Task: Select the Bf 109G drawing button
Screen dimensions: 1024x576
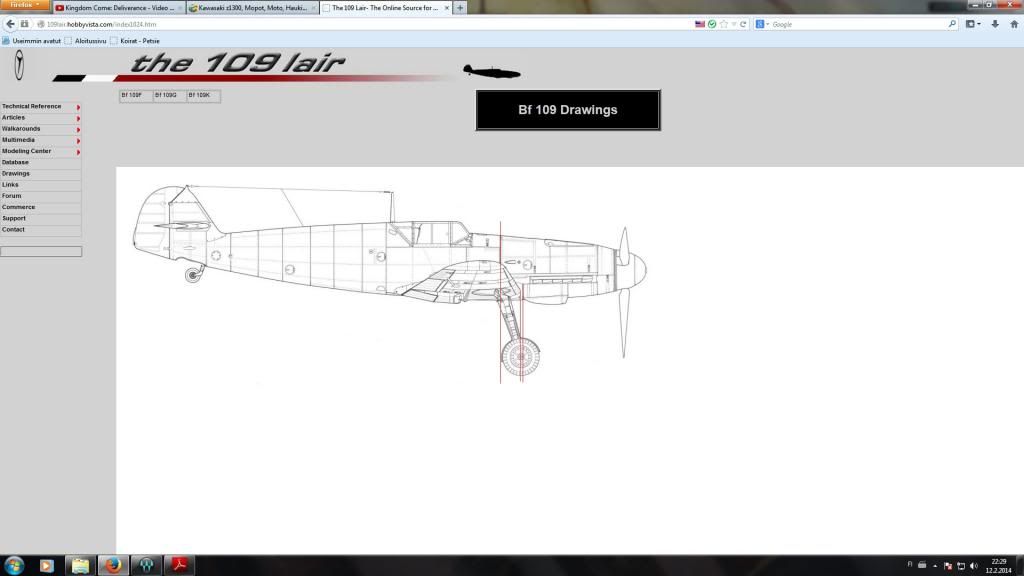Action: (x=169, y=96)
